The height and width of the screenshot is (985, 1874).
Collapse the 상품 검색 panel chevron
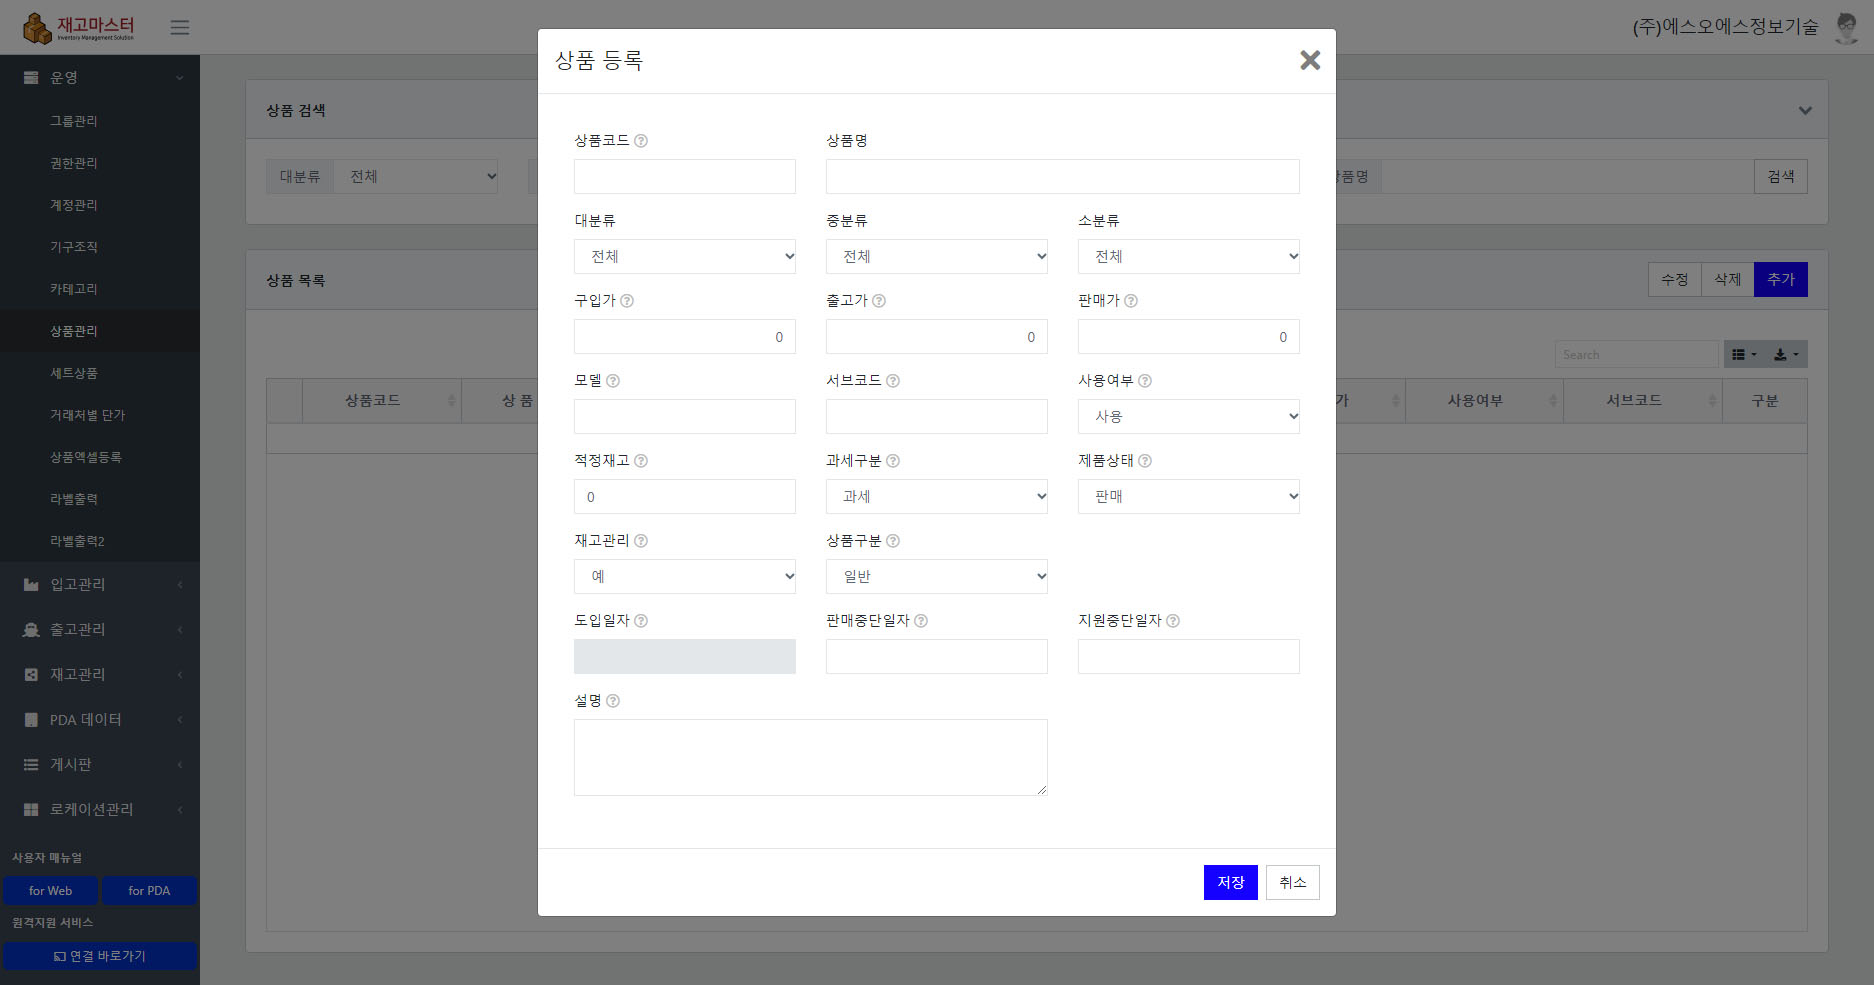coord(1805,110)
